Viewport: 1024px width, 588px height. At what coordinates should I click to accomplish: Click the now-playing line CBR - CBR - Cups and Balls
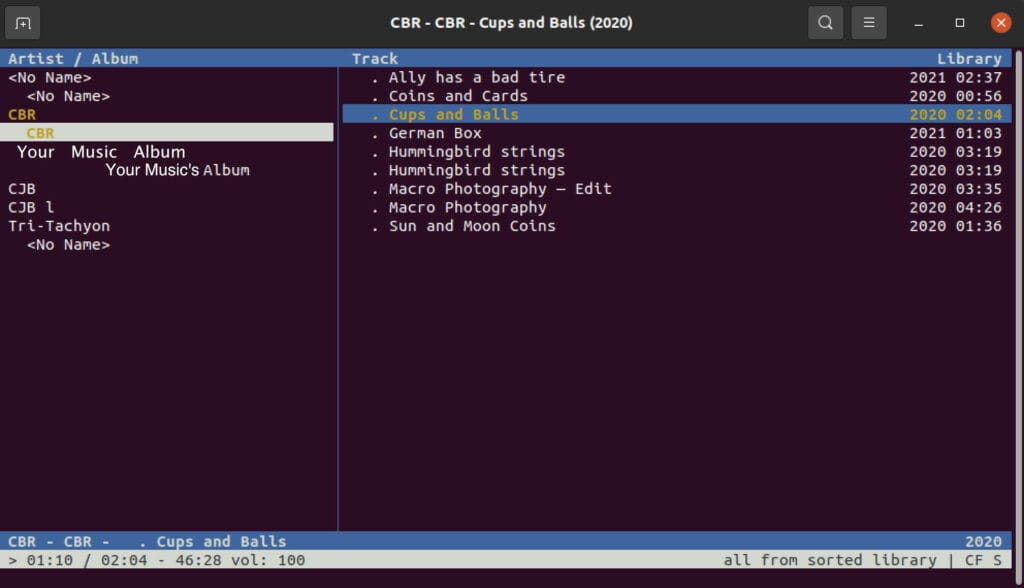pos(147,542)
